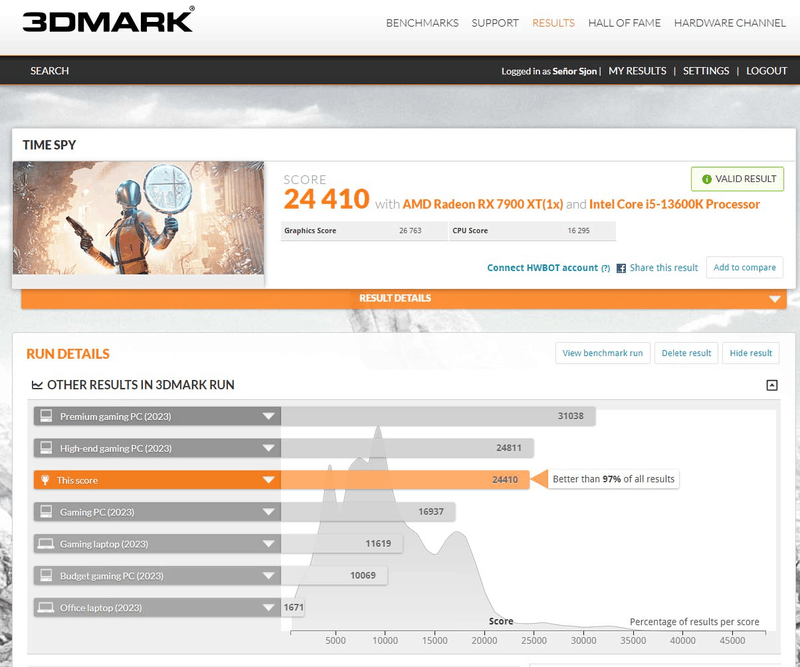Click the Run Details heading

(x=68, y=354)
